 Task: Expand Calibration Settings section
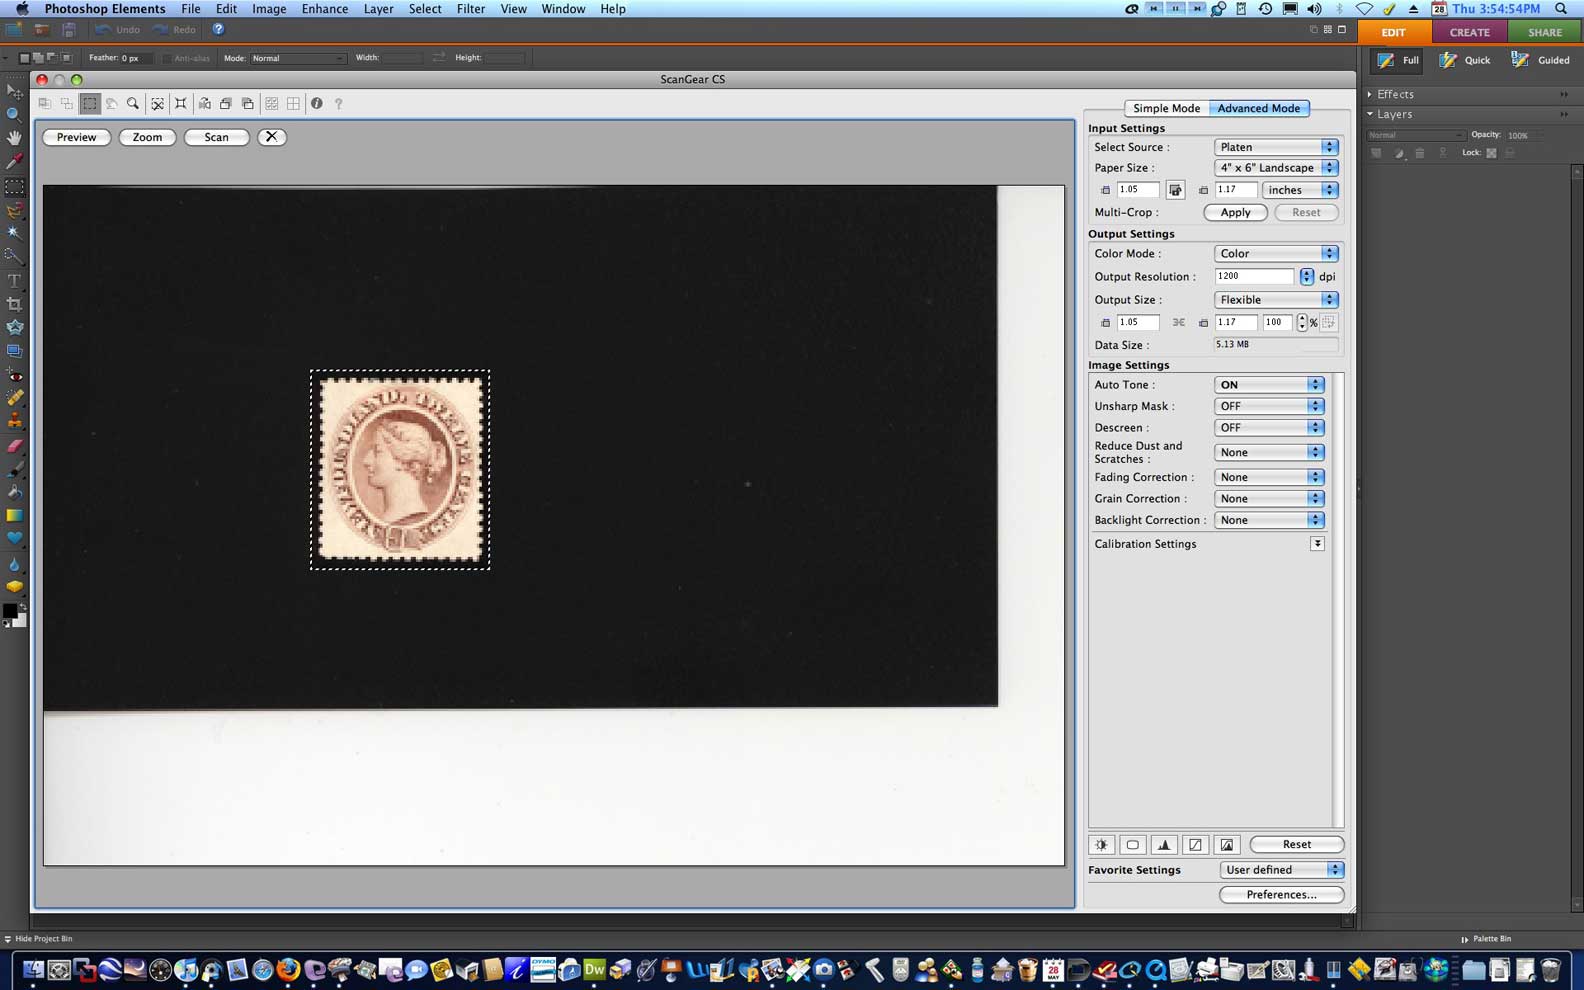coord(1317,544)
